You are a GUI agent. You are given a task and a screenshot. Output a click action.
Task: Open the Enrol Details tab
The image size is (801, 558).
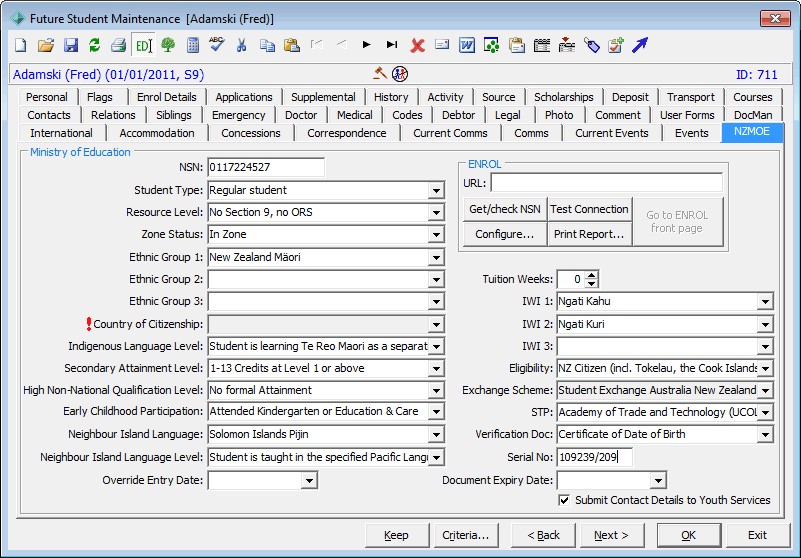167,97
